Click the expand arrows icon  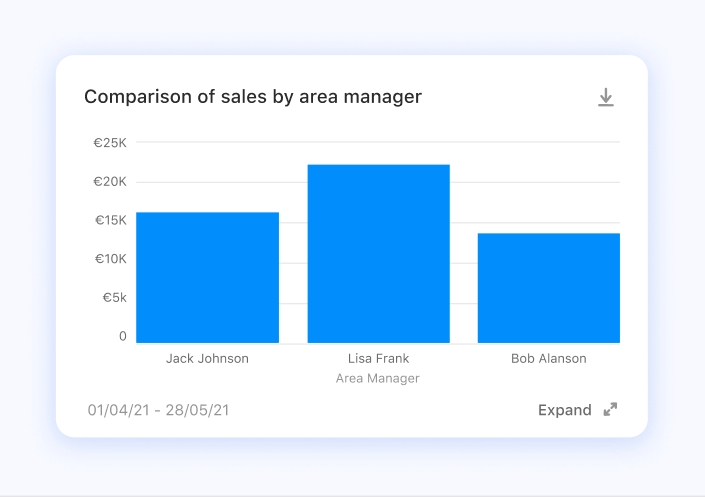[x=610, y=410]
